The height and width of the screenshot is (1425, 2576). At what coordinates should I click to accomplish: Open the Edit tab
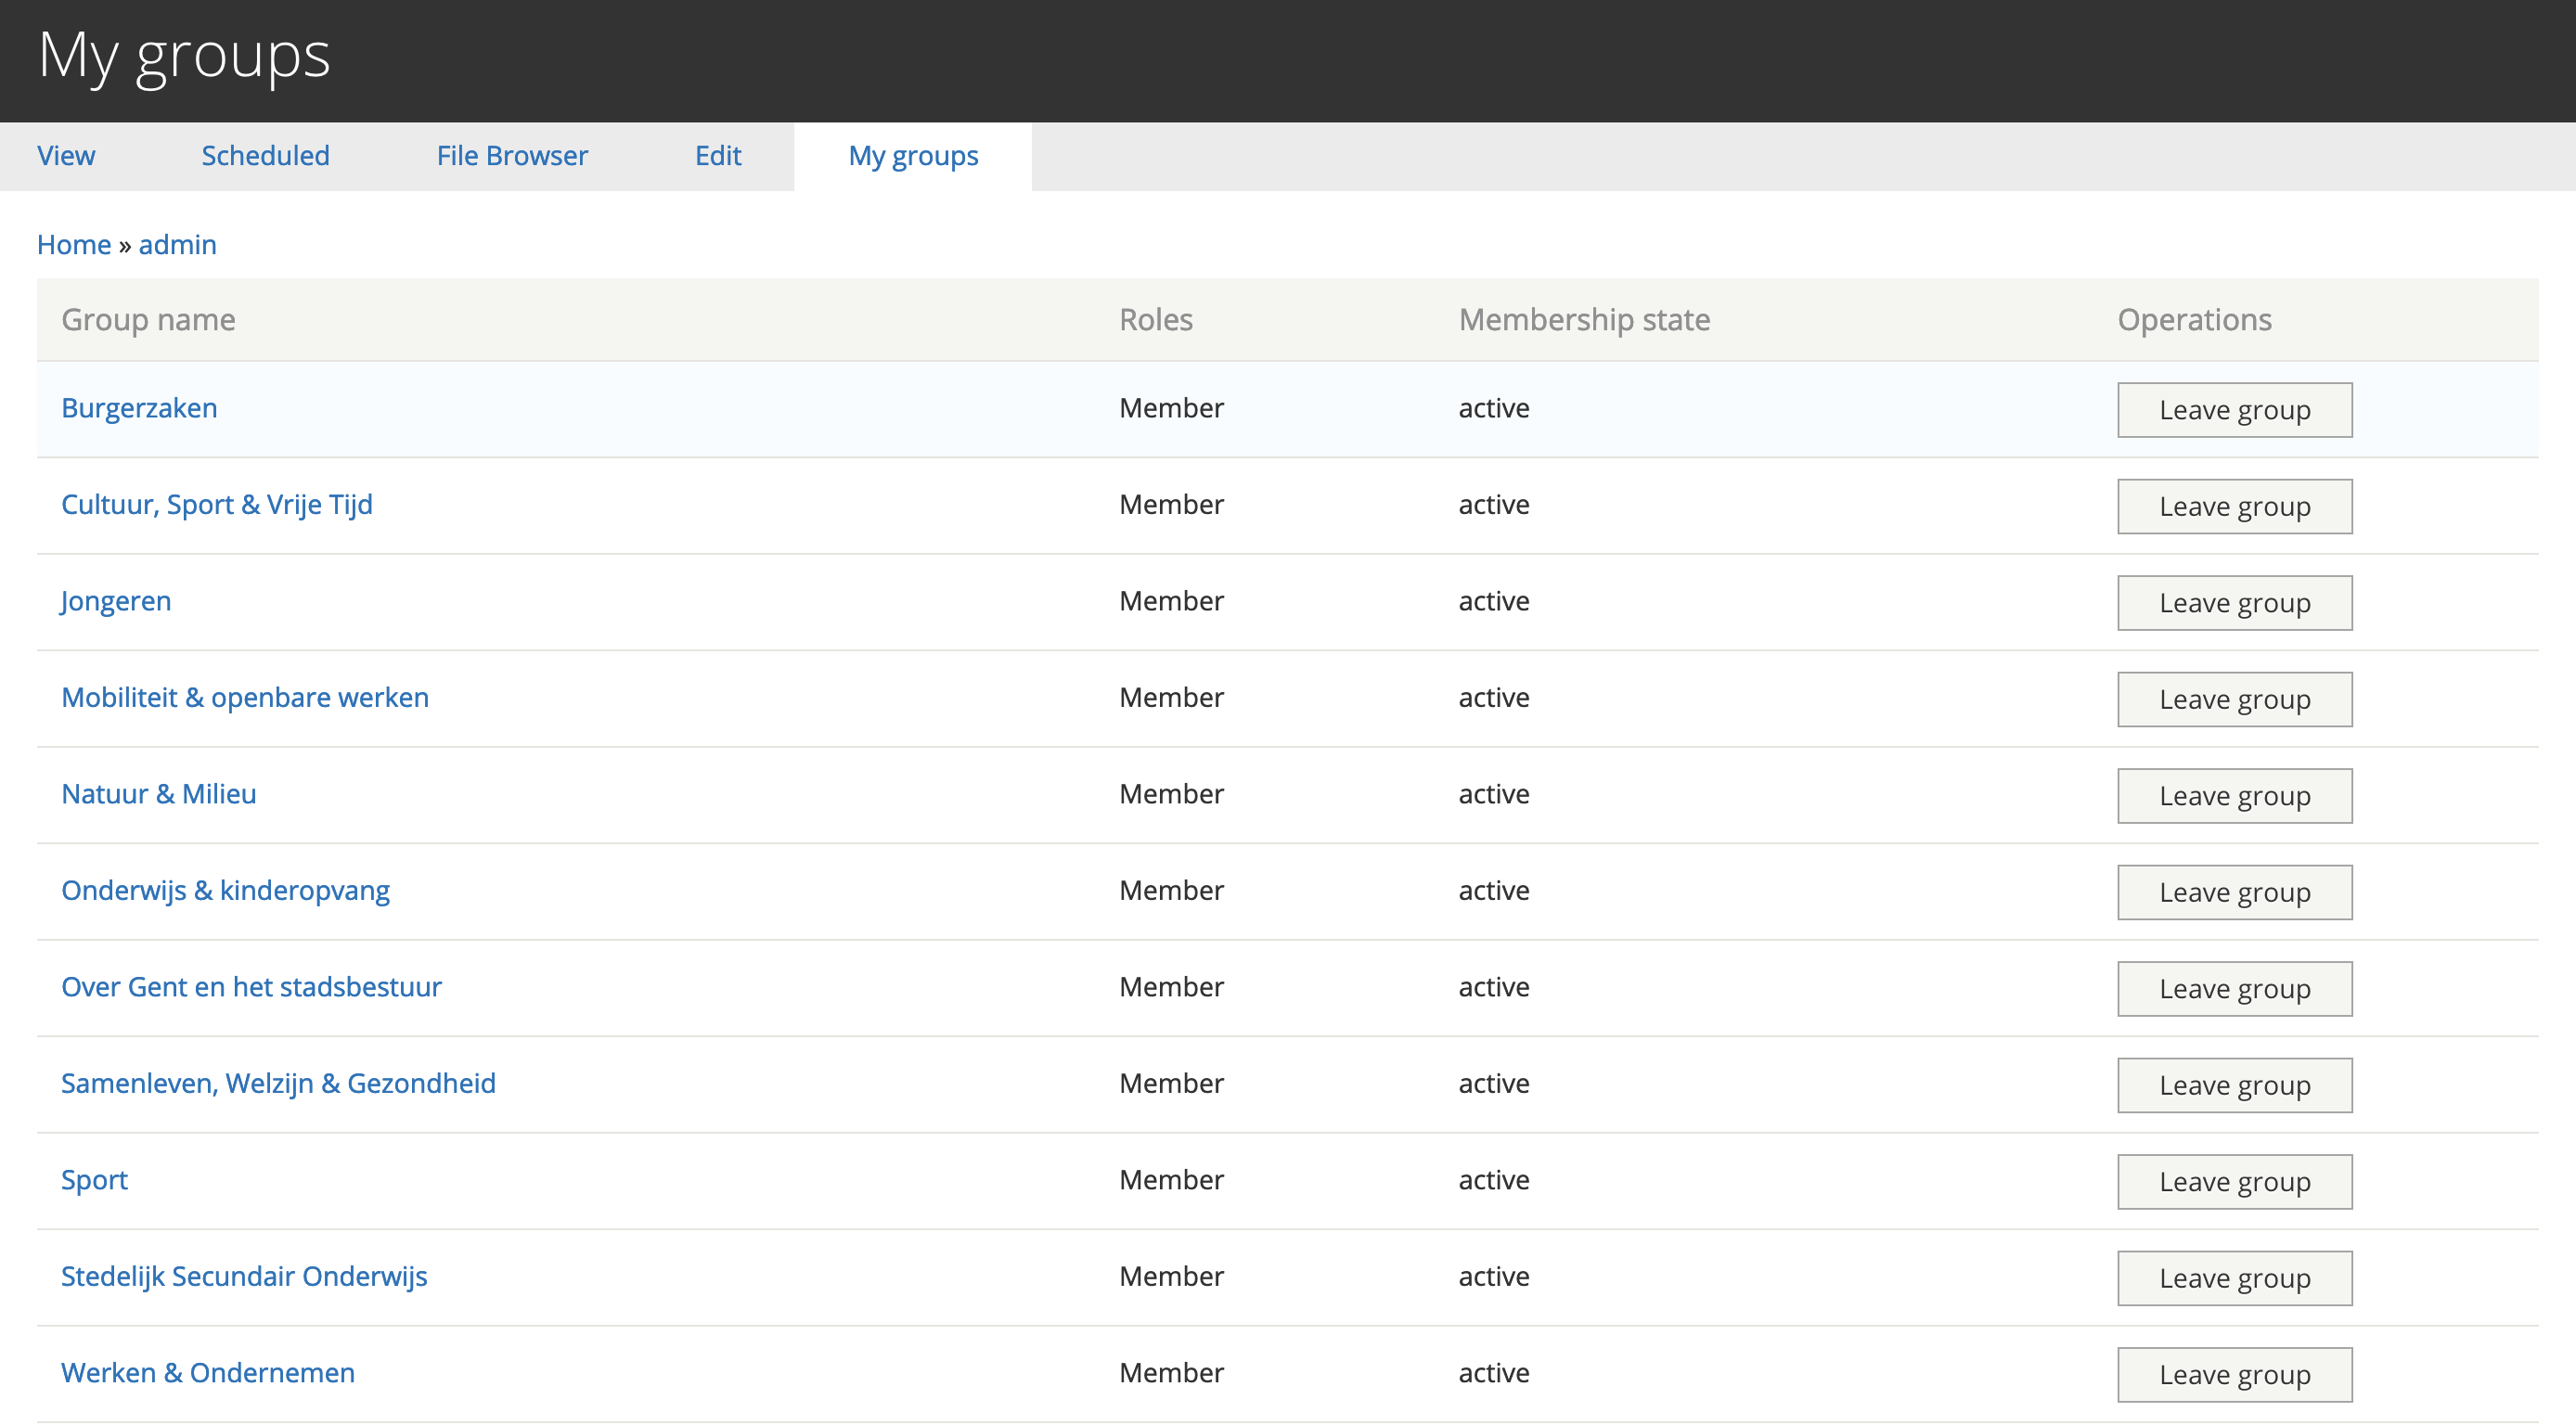point(717,156)
